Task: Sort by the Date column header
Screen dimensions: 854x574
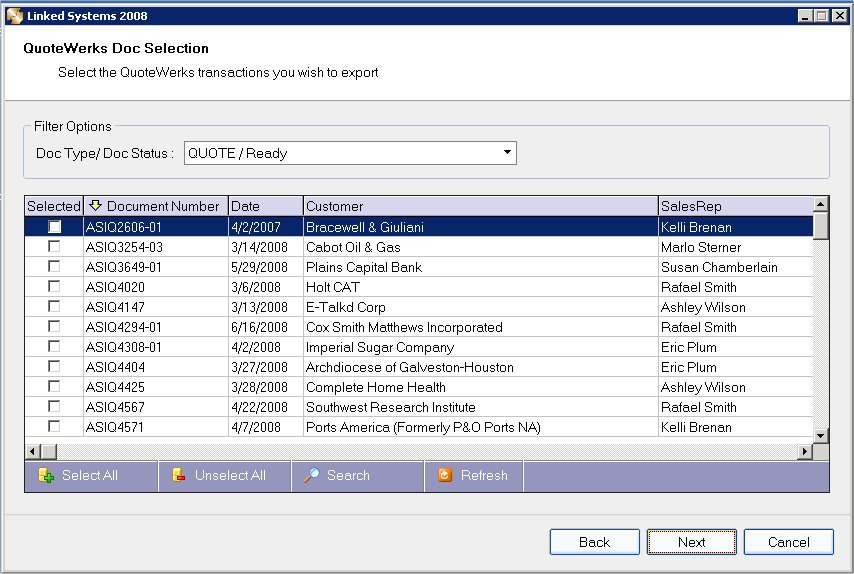Action: 266,206
